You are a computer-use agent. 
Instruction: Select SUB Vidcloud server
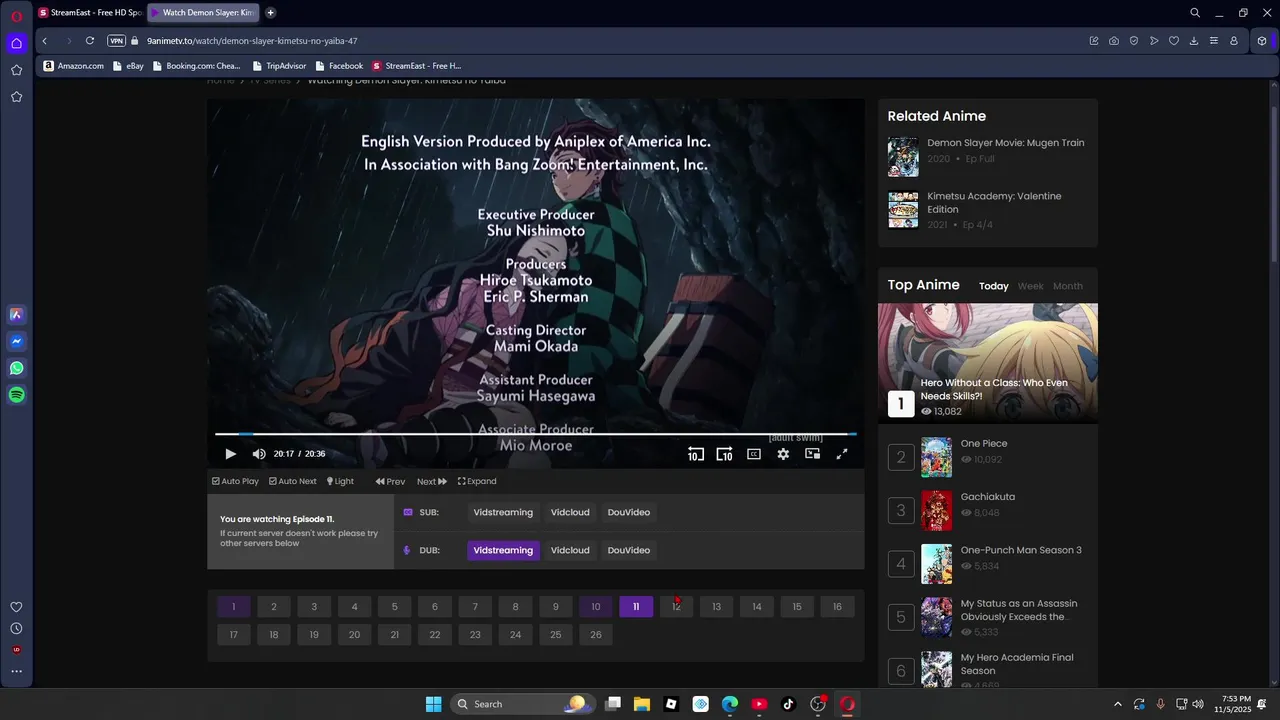[x=570, y=512]
